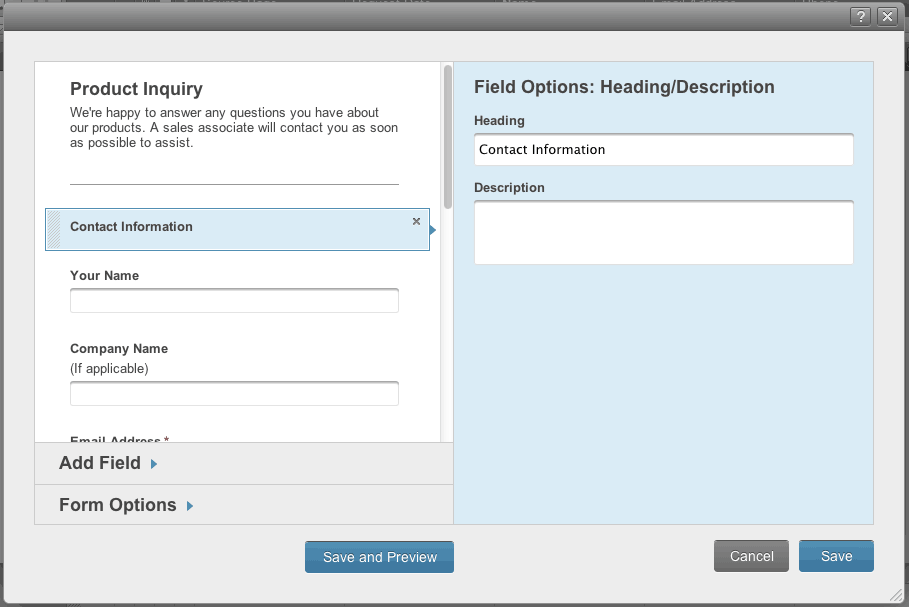
Task: Close the form editor dialog
Action: (x=886, y=16)
